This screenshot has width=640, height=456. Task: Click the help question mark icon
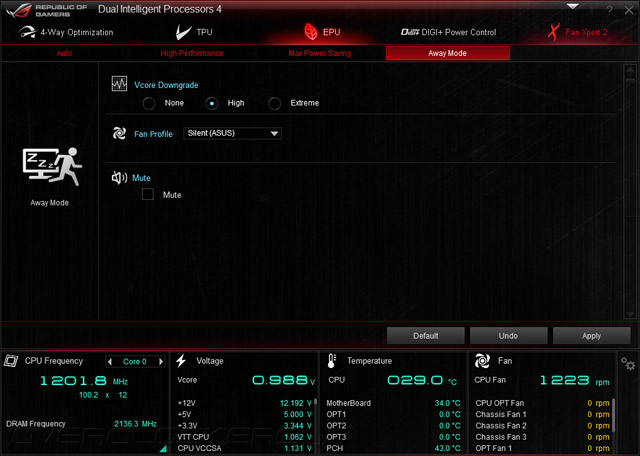pyautogui.click(x=609, y=11)
